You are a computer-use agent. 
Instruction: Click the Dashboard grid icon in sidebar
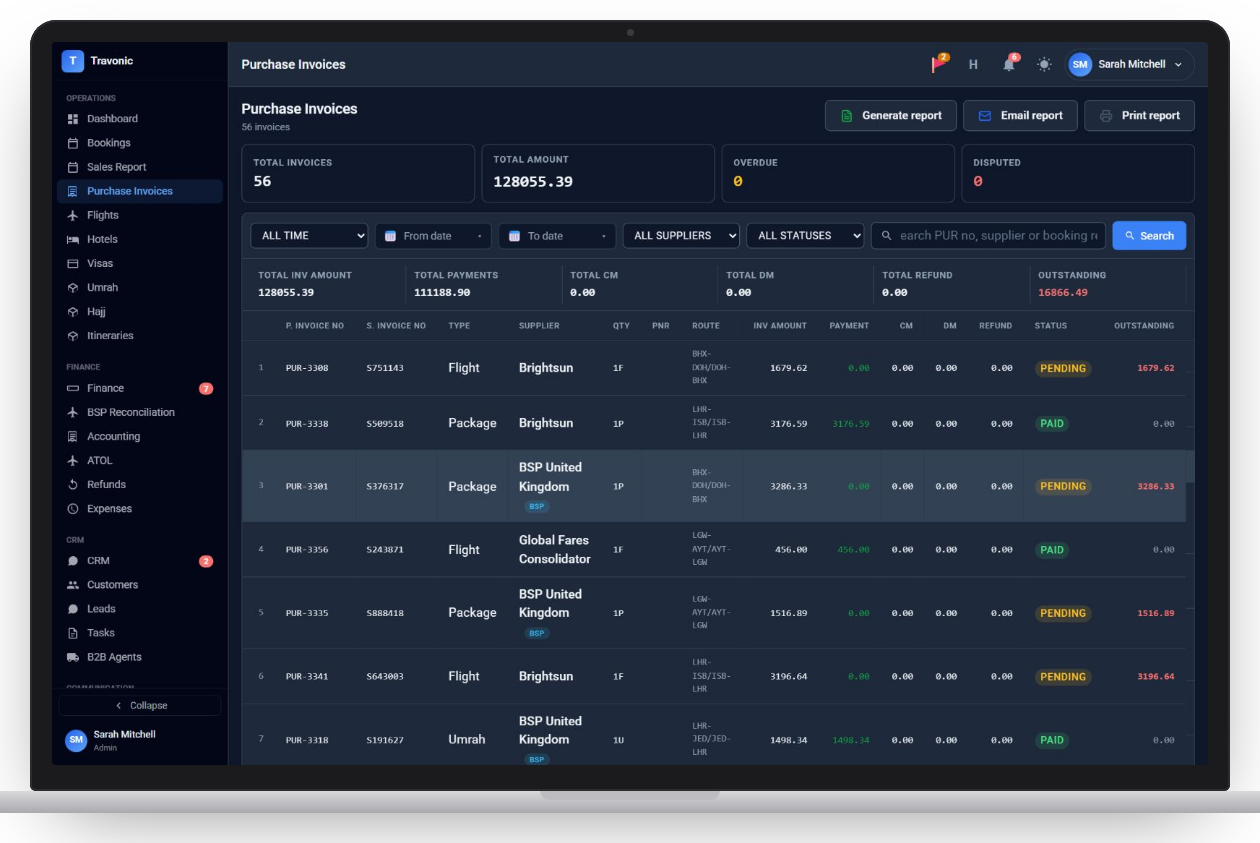(73, 119)
